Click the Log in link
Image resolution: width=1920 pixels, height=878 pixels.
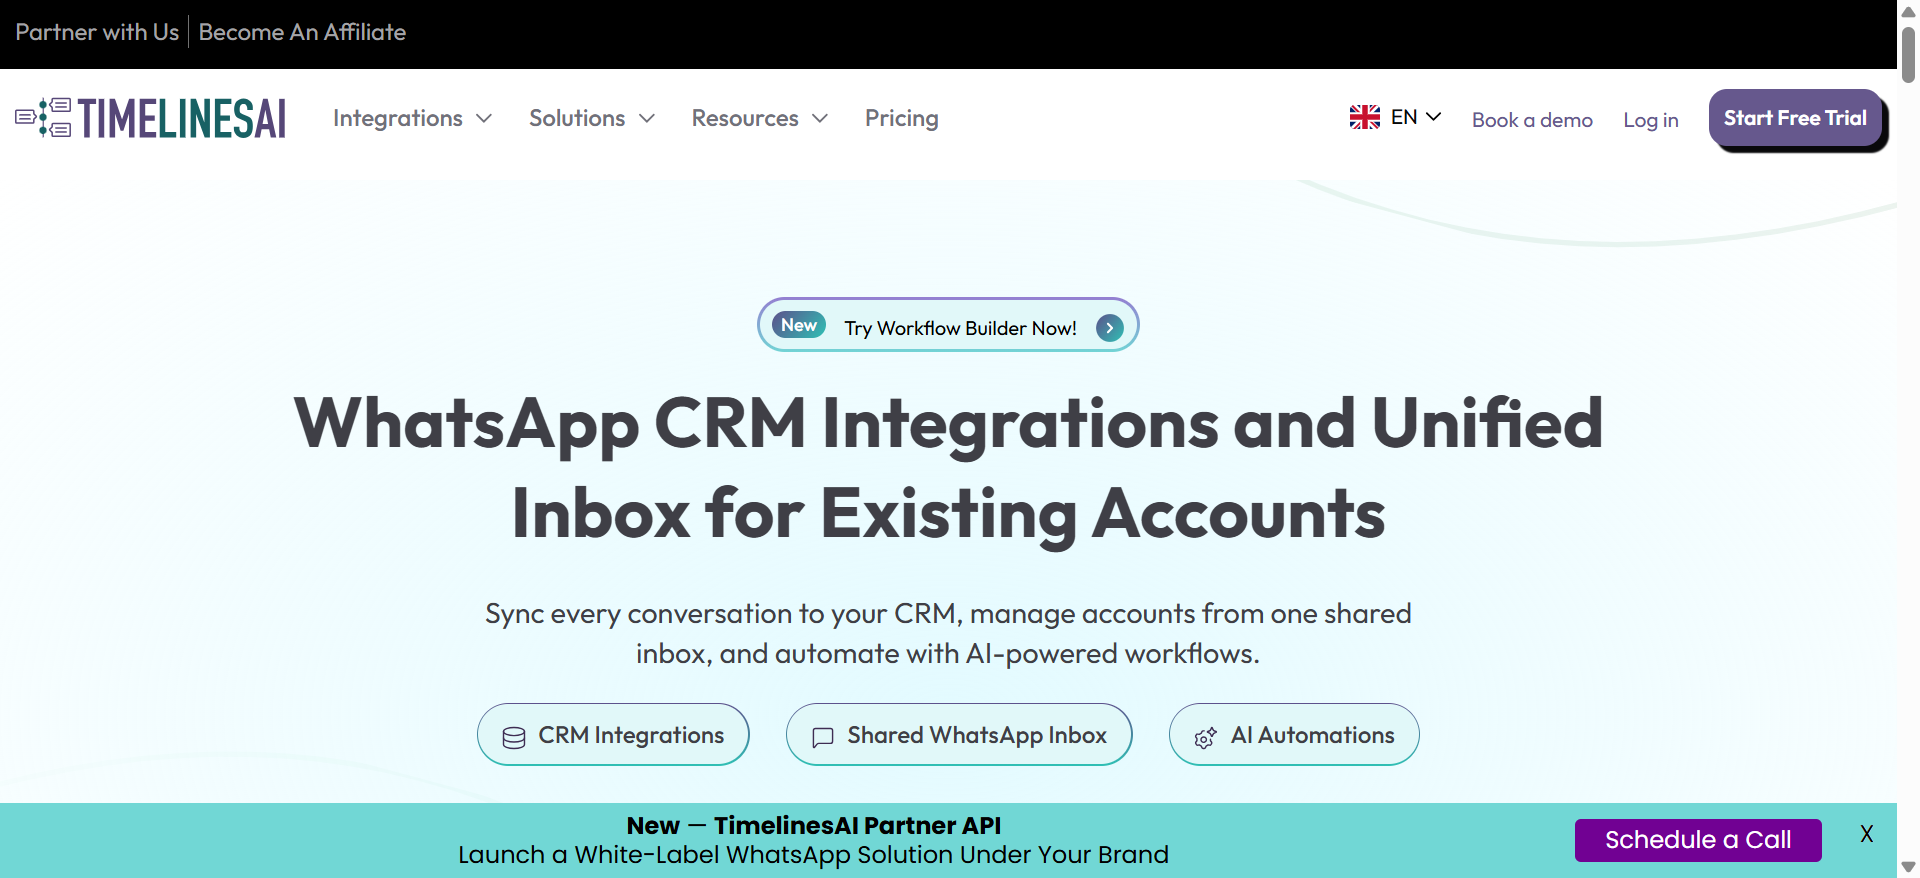pyautogui.click(x=1651, y=120)
